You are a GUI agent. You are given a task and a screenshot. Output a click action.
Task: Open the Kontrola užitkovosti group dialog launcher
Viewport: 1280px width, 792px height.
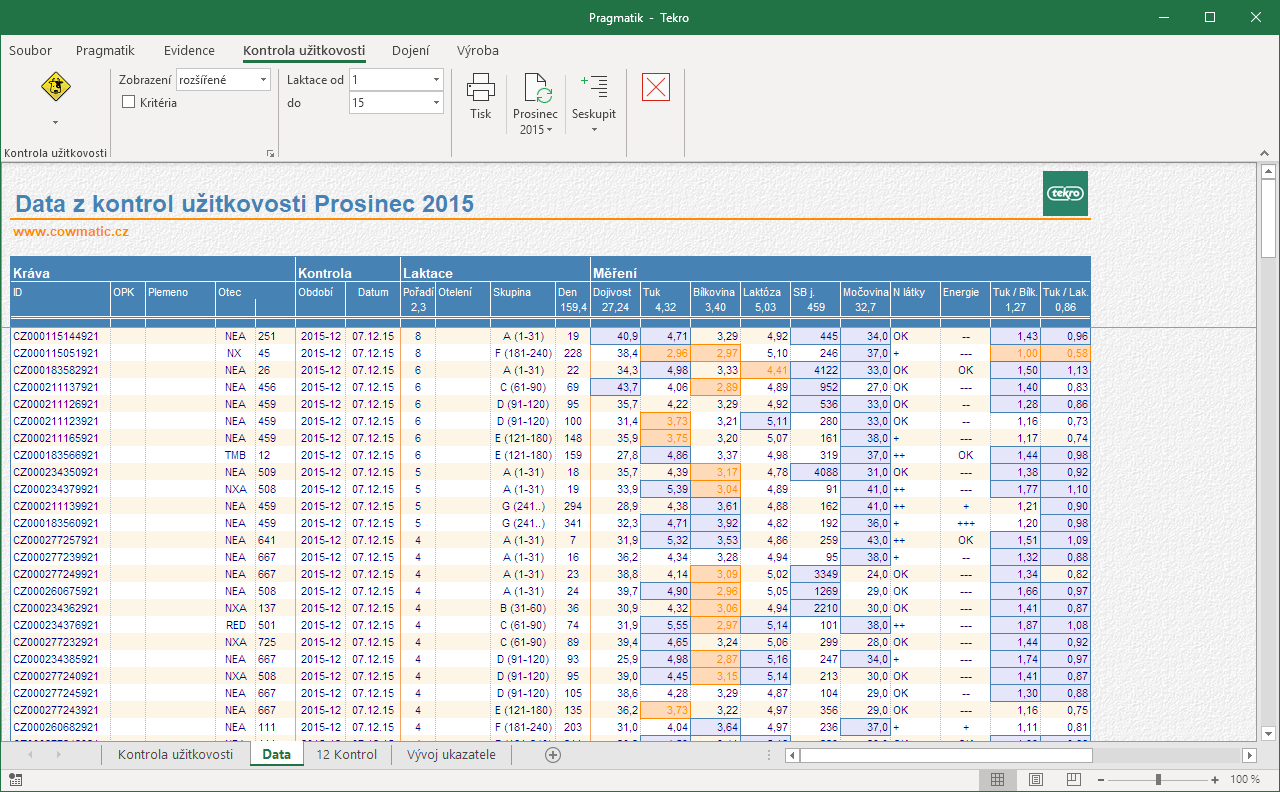tap(270, 154)
